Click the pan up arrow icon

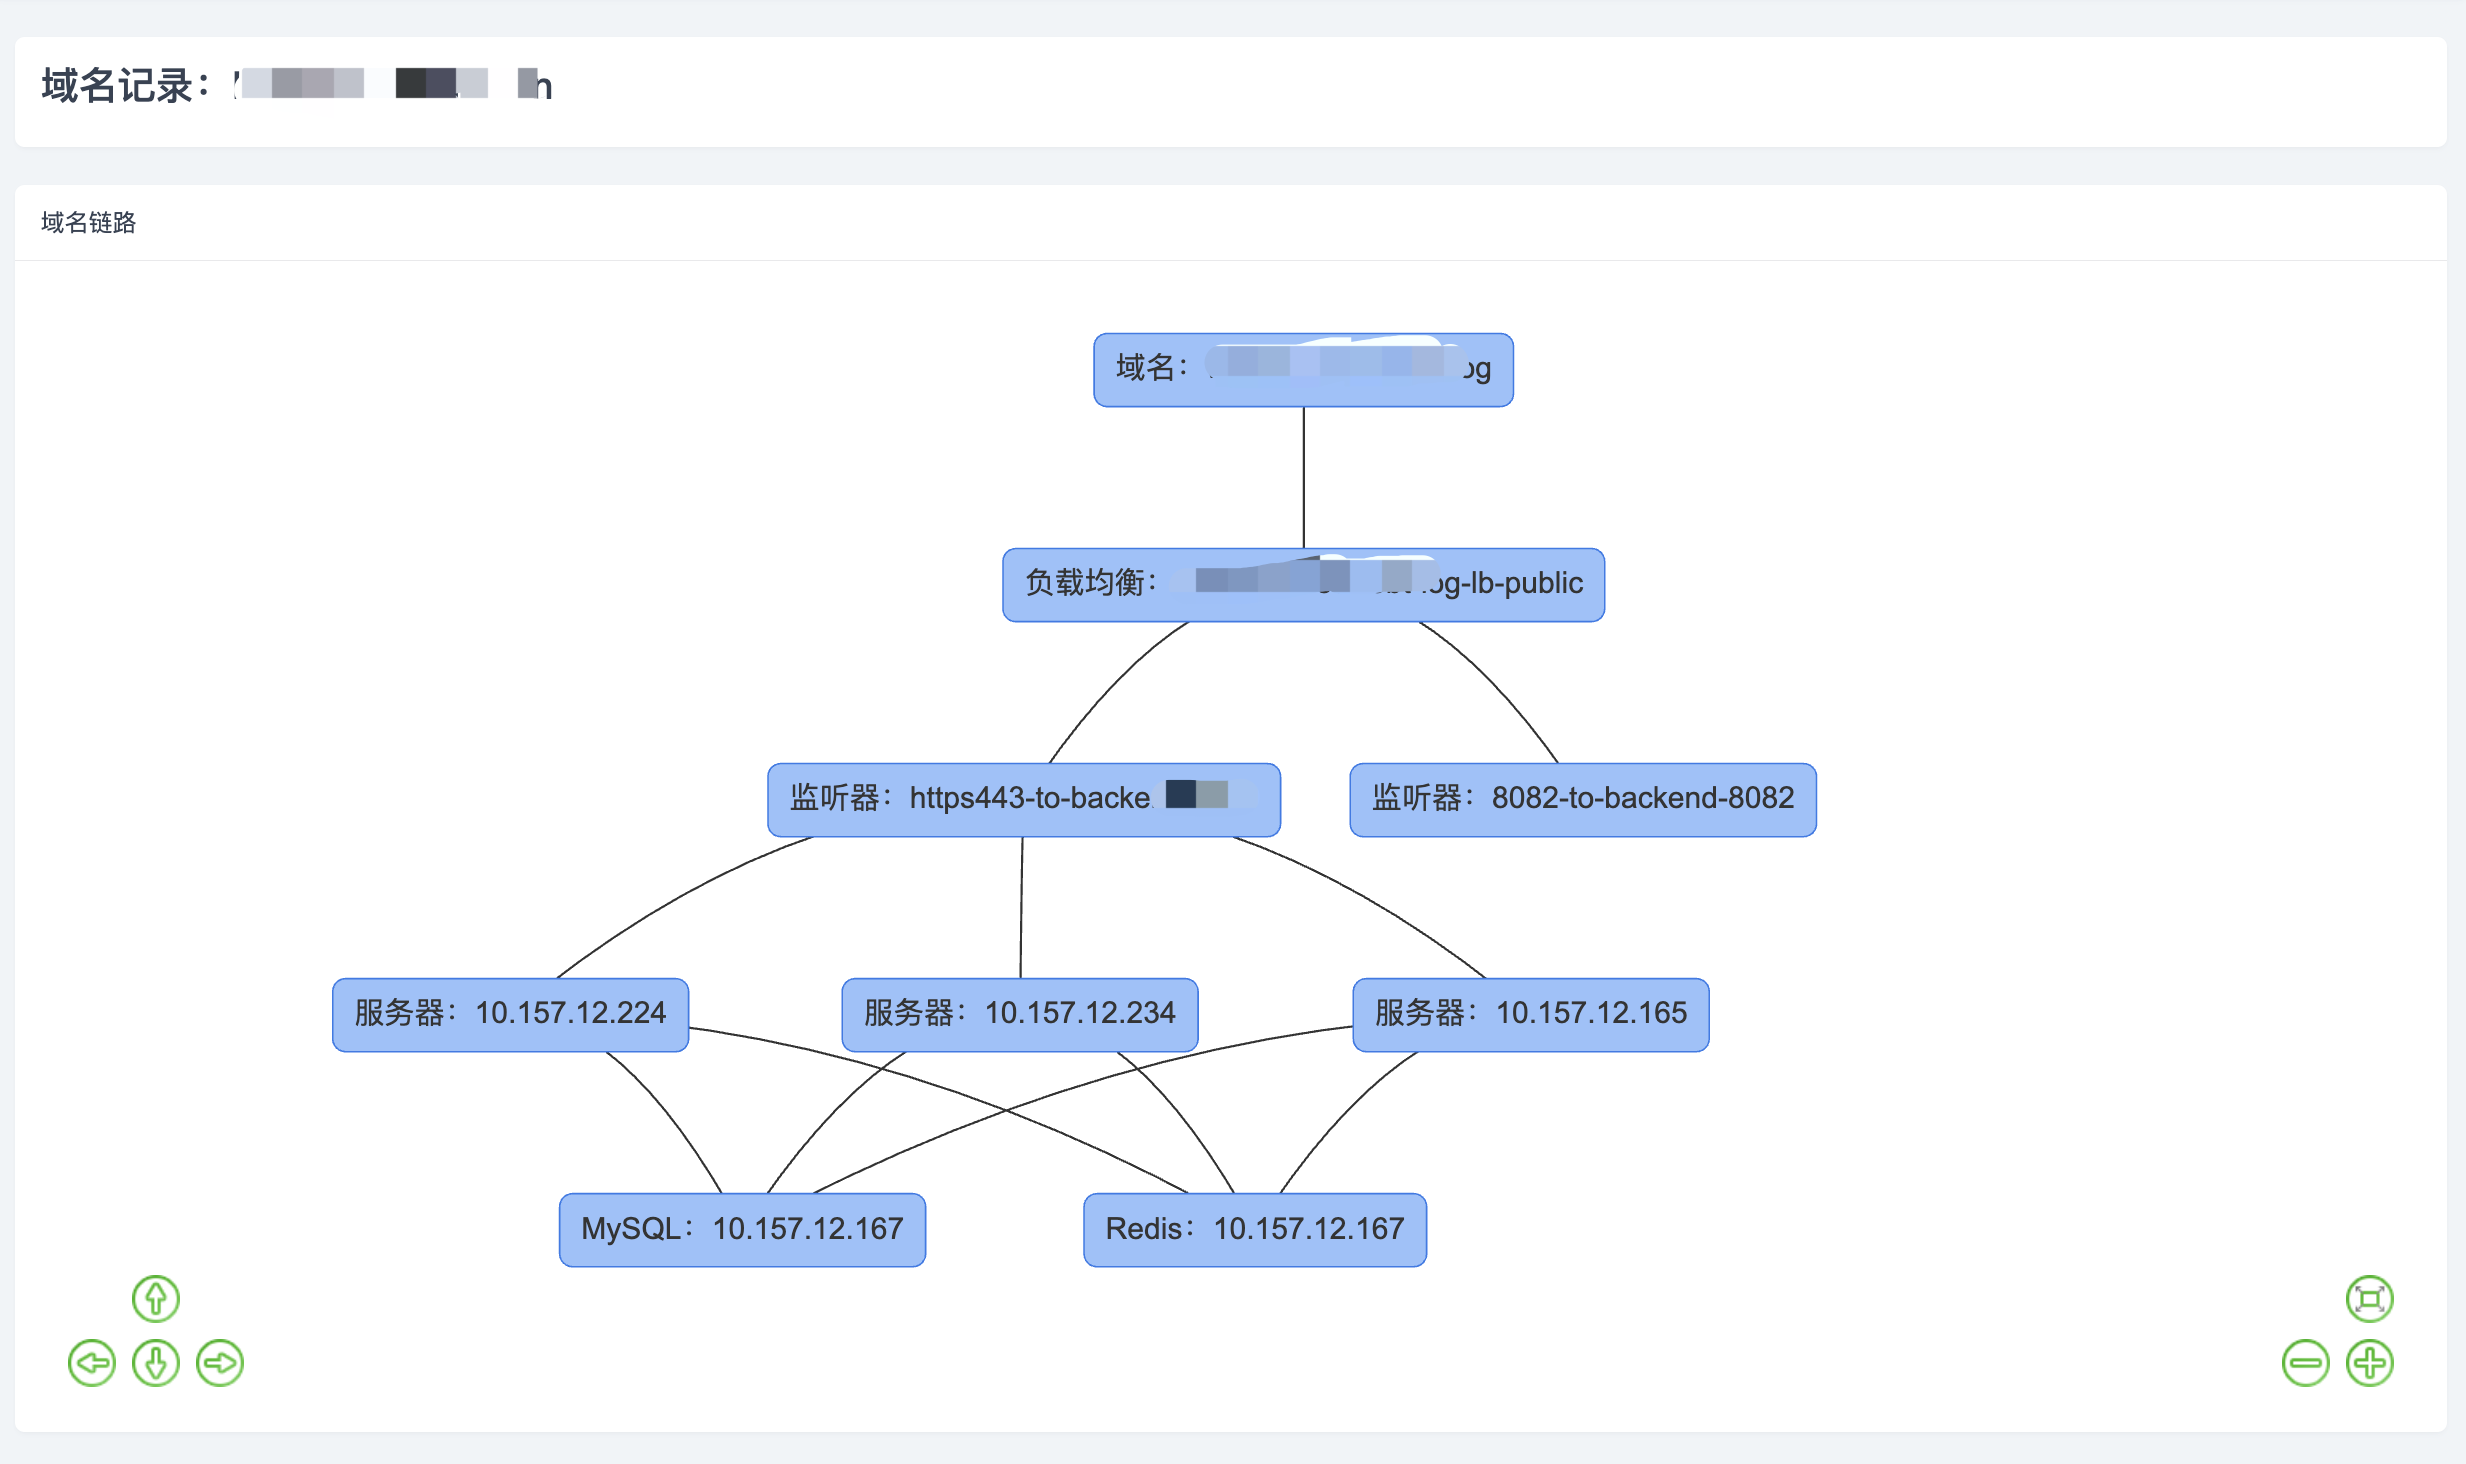click(x=156, y=1299)
